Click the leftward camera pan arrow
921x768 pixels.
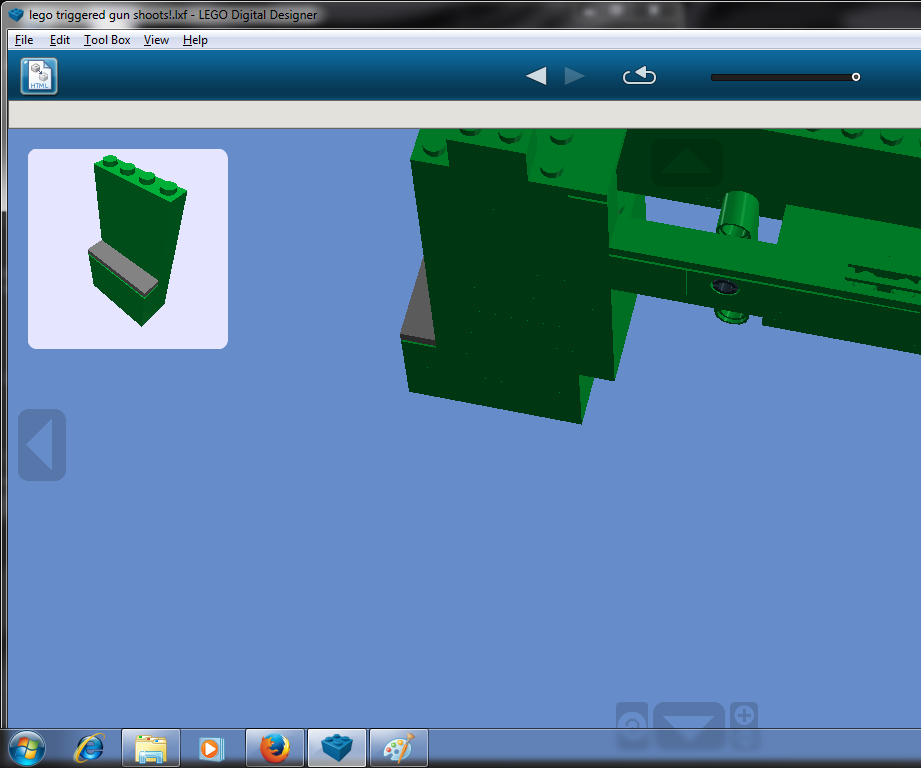[x=42, y=445]
